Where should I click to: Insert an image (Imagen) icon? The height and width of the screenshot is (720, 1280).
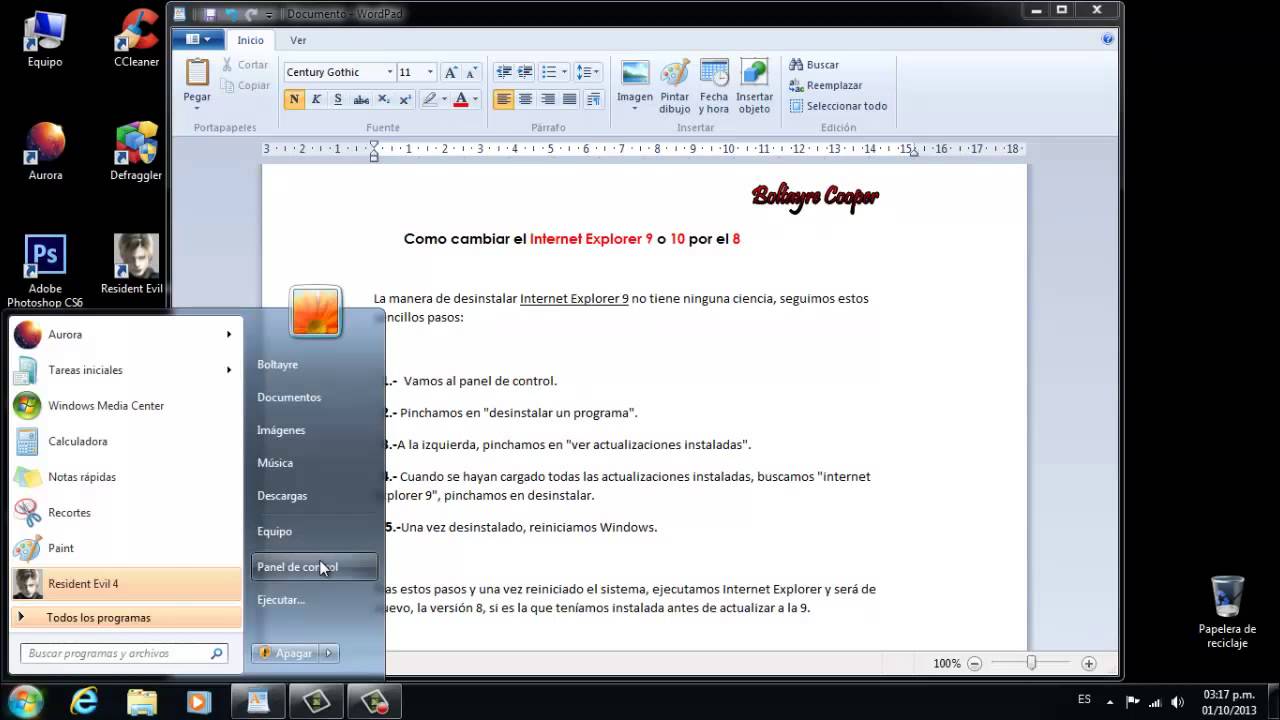pos(635,72)
